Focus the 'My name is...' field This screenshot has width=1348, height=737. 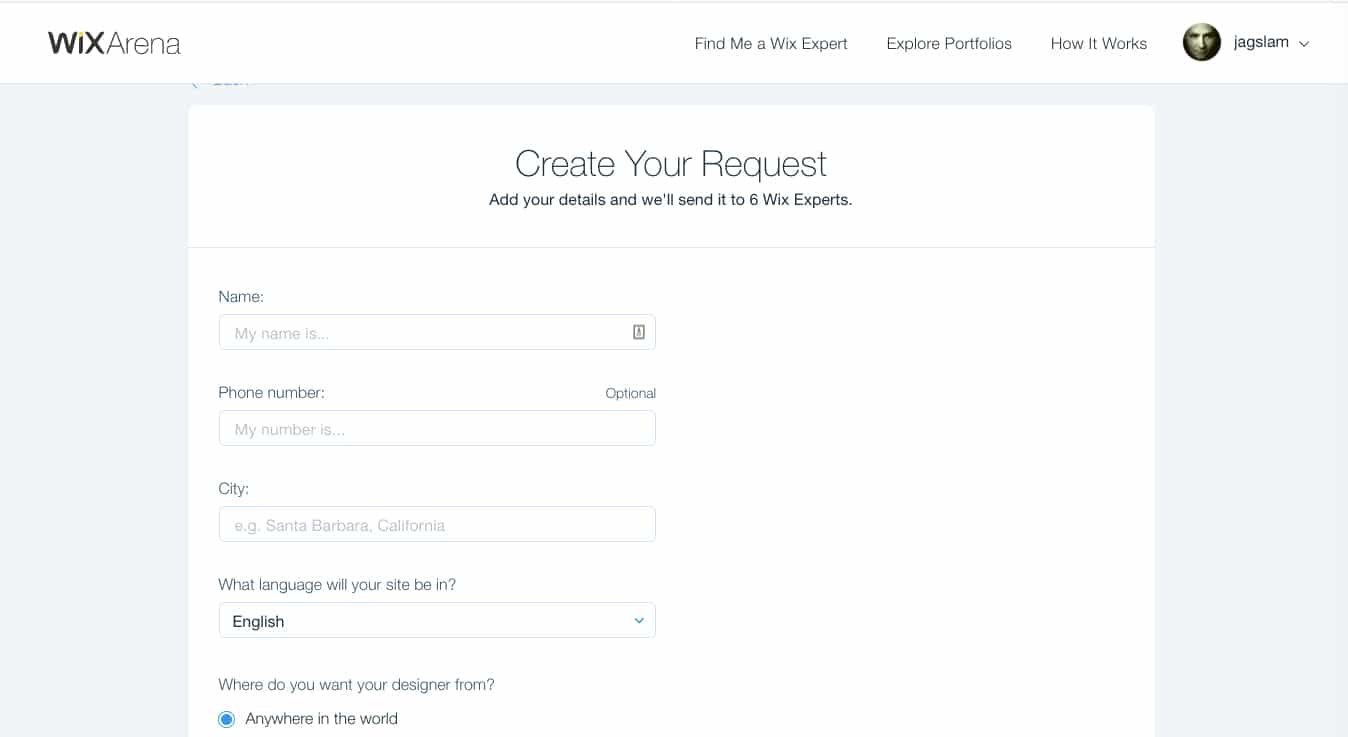pos(437,332)
